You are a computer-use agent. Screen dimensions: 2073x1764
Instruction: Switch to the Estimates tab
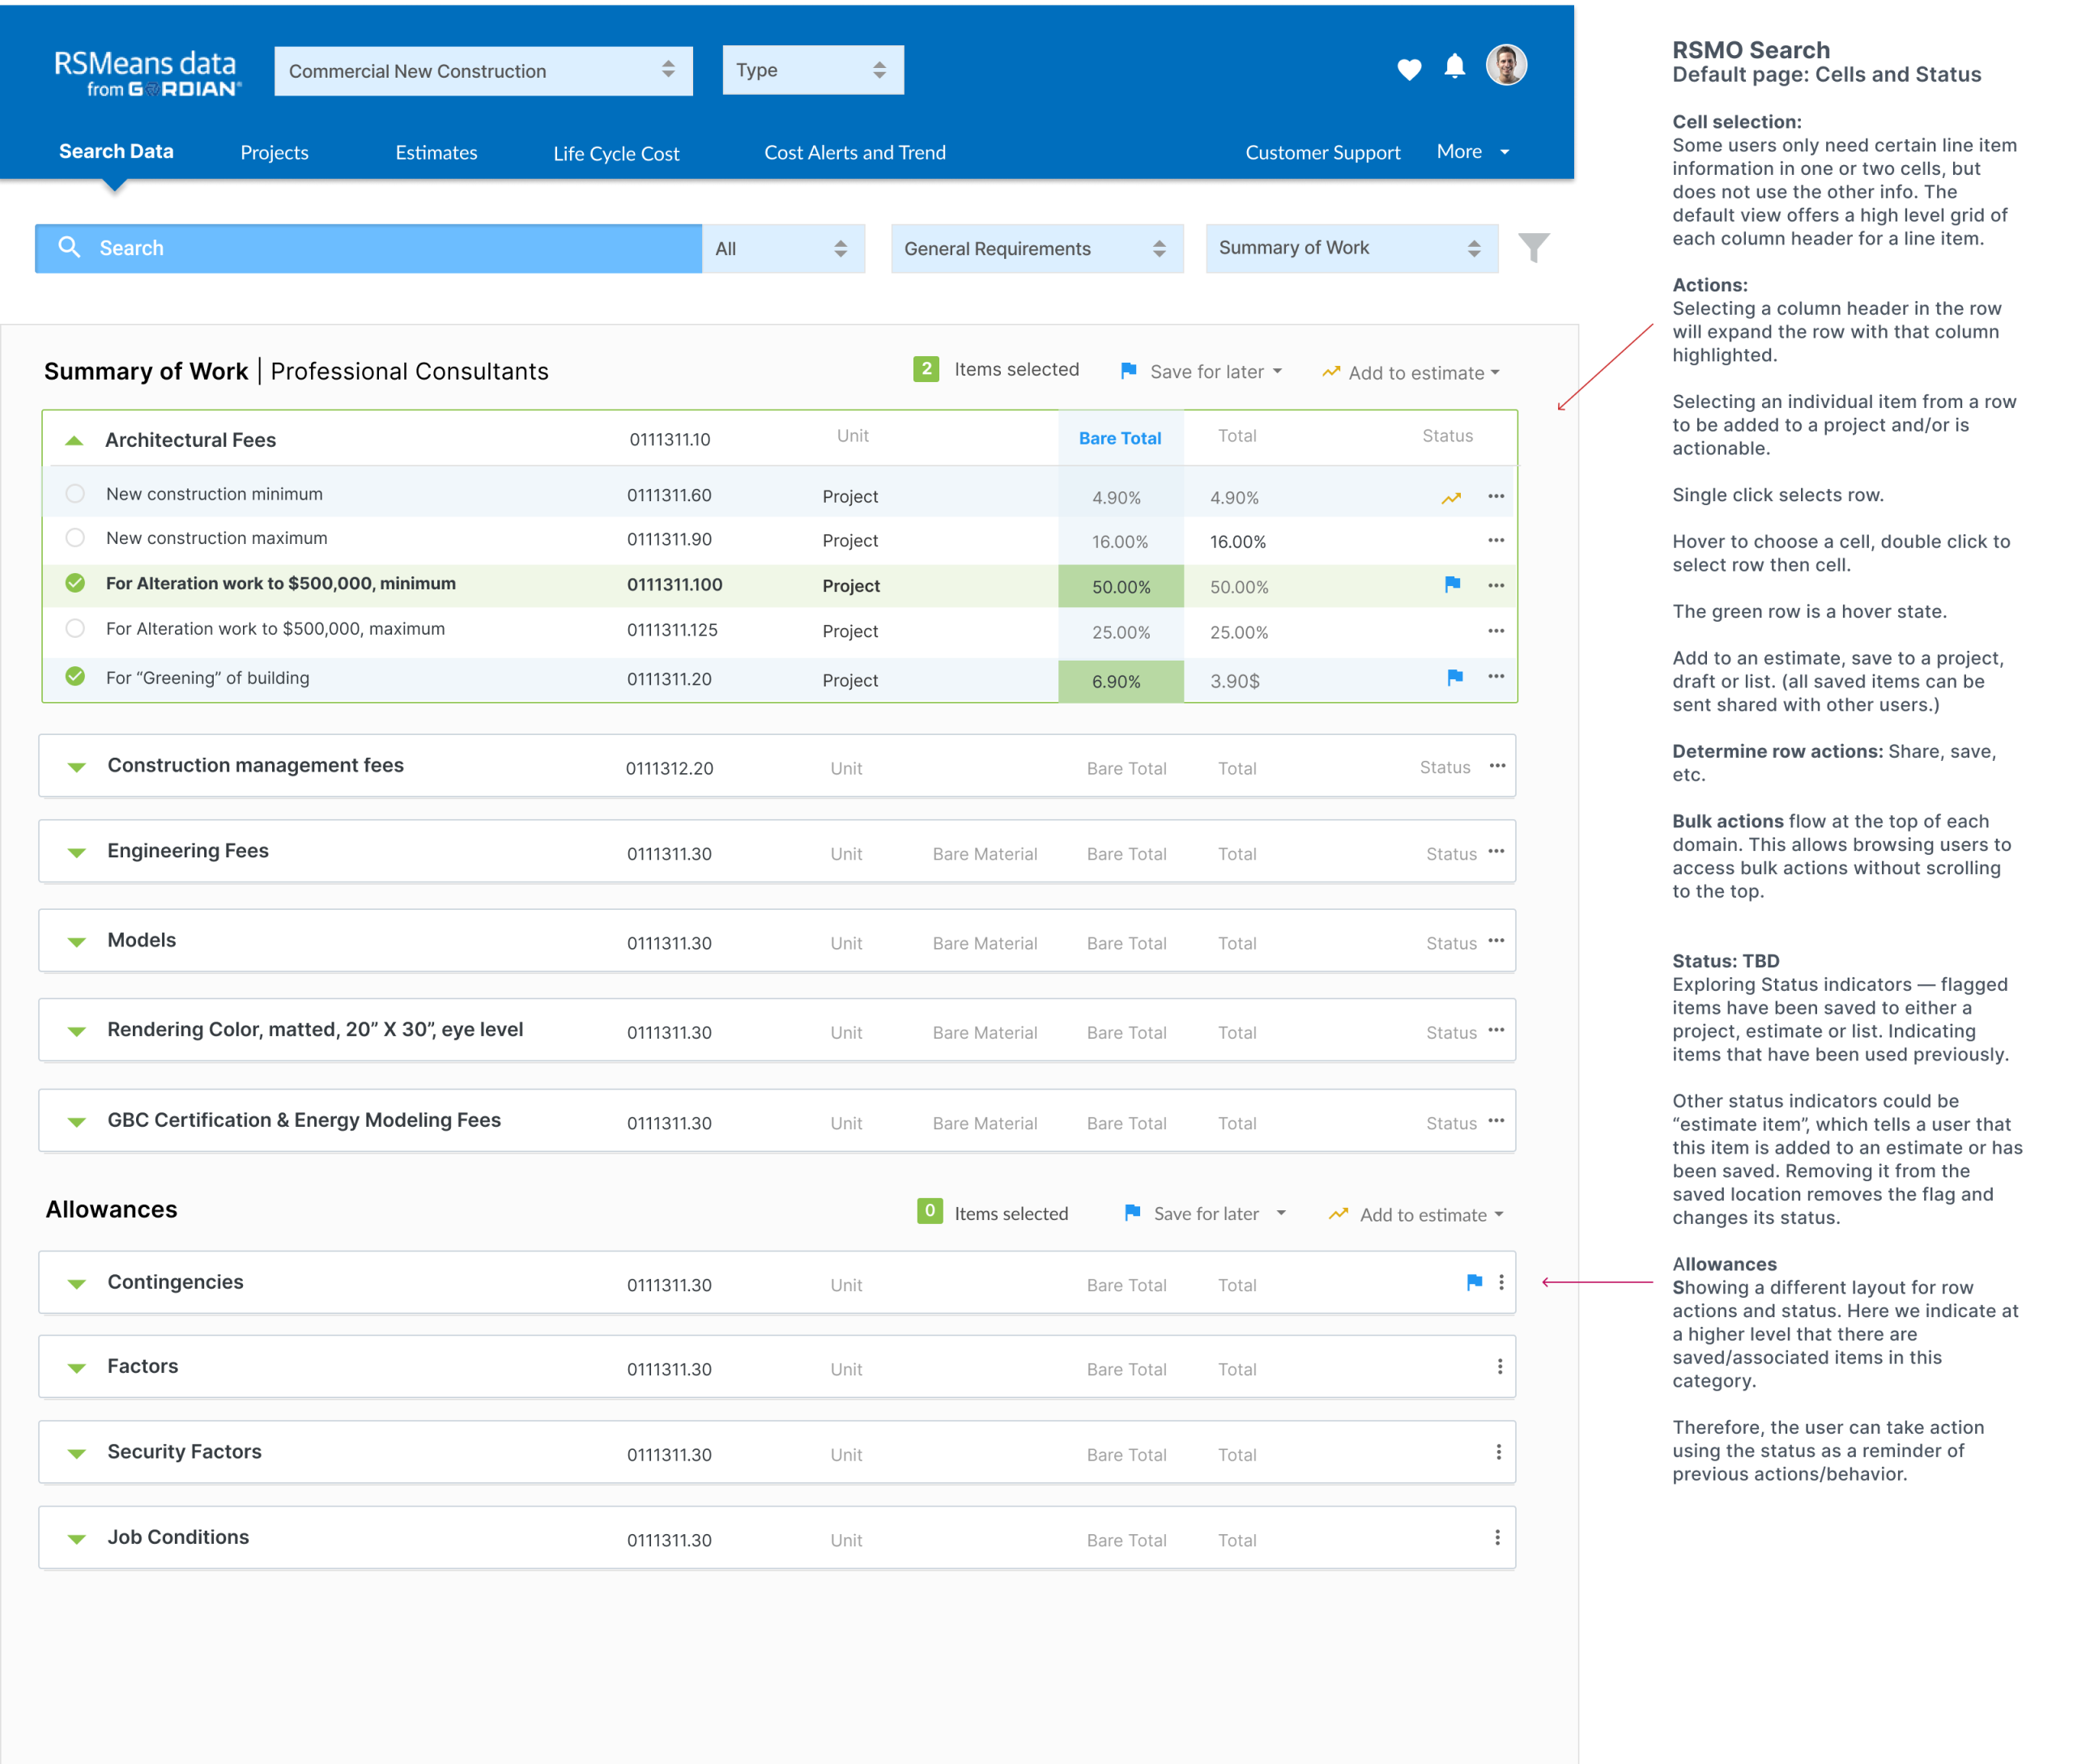tap(436, 153)
